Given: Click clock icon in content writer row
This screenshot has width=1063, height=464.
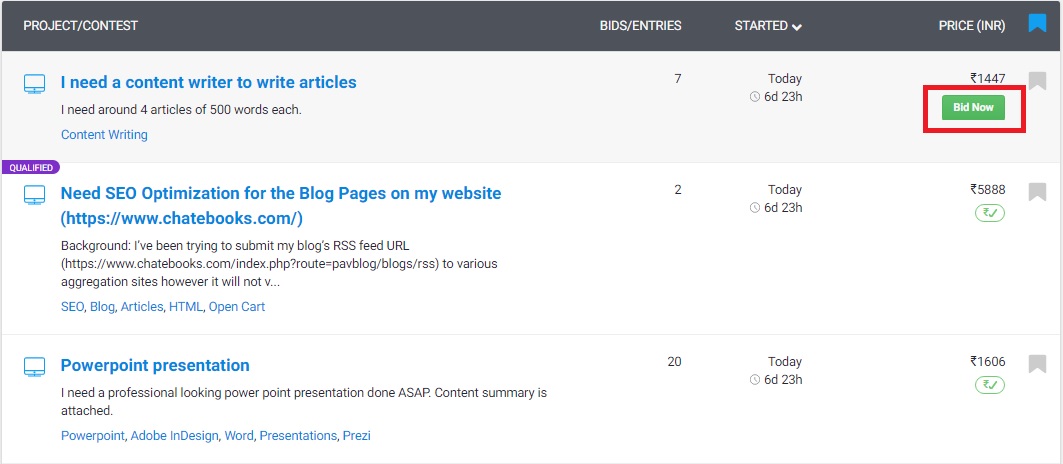Looking at the screenshot, I should point(755,97).
